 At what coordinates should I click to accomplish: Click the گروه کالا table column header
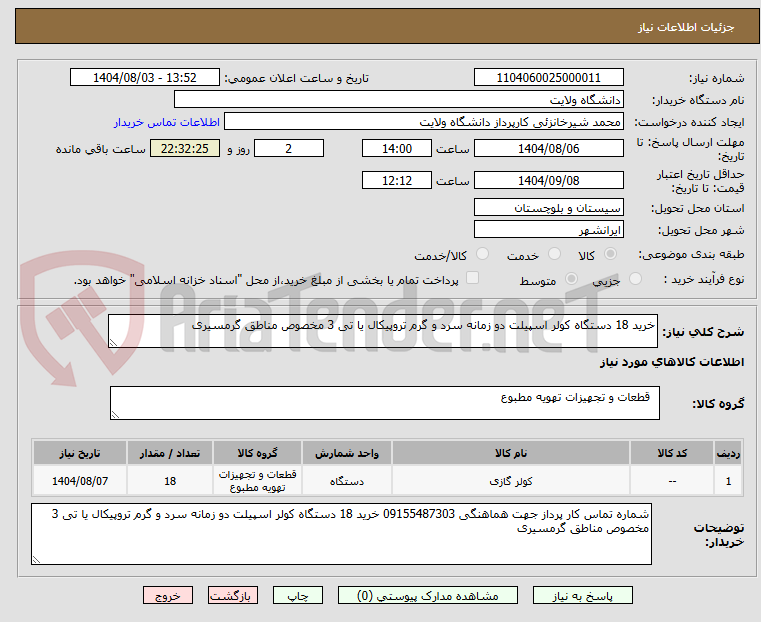pos(257,453)
